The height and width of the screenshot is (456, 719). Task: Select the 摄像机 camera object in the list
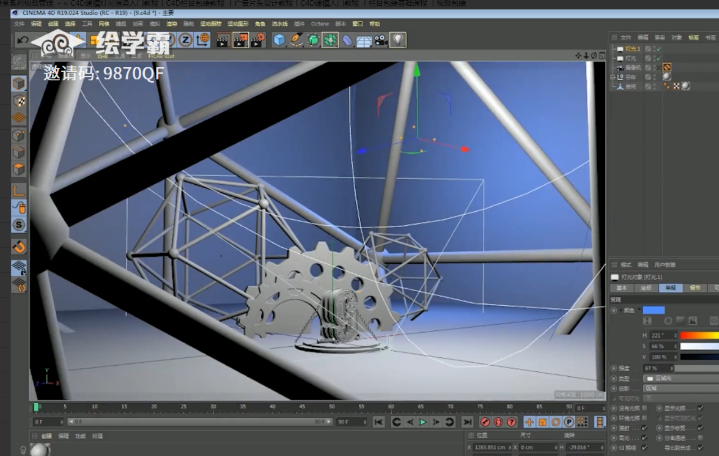coord(633,67)
